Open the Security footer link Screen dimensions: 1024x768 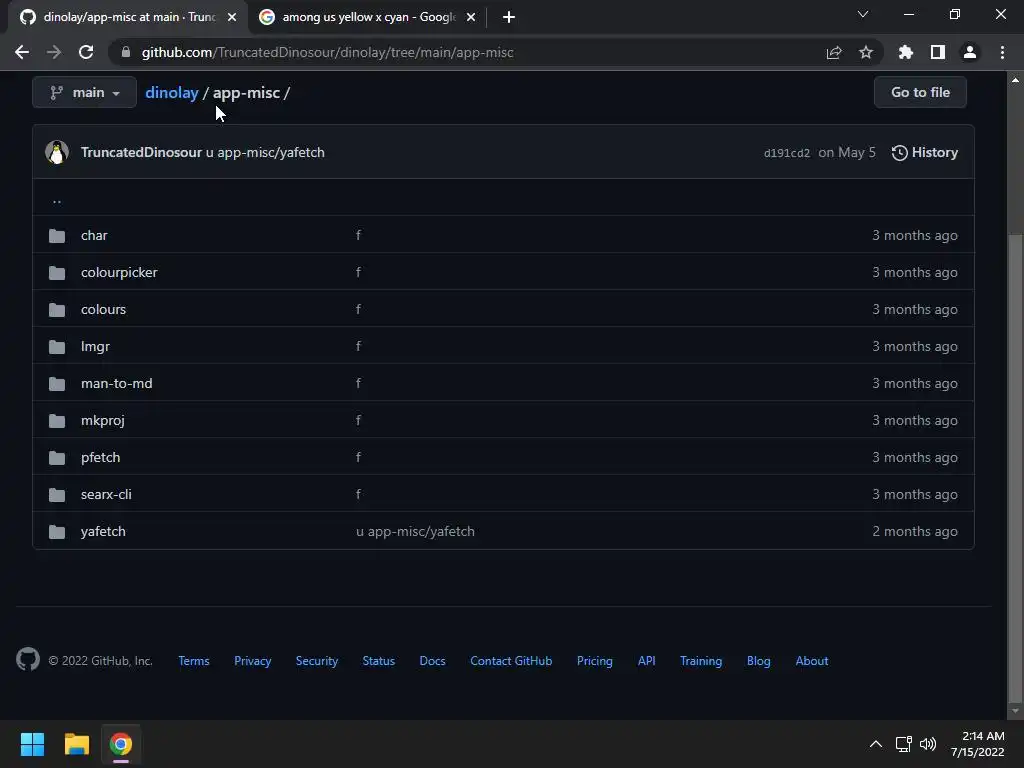317,661
